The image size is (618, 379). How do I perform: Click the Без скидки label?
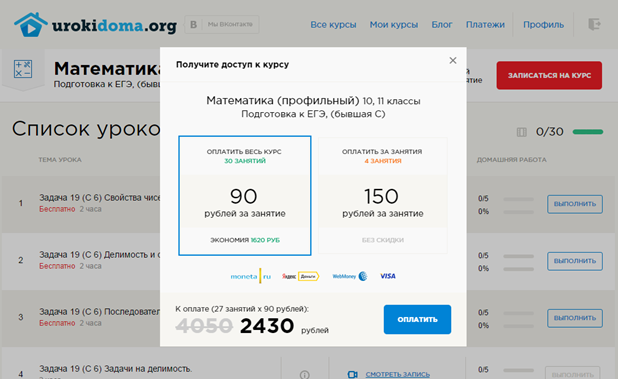coord(383,240)
